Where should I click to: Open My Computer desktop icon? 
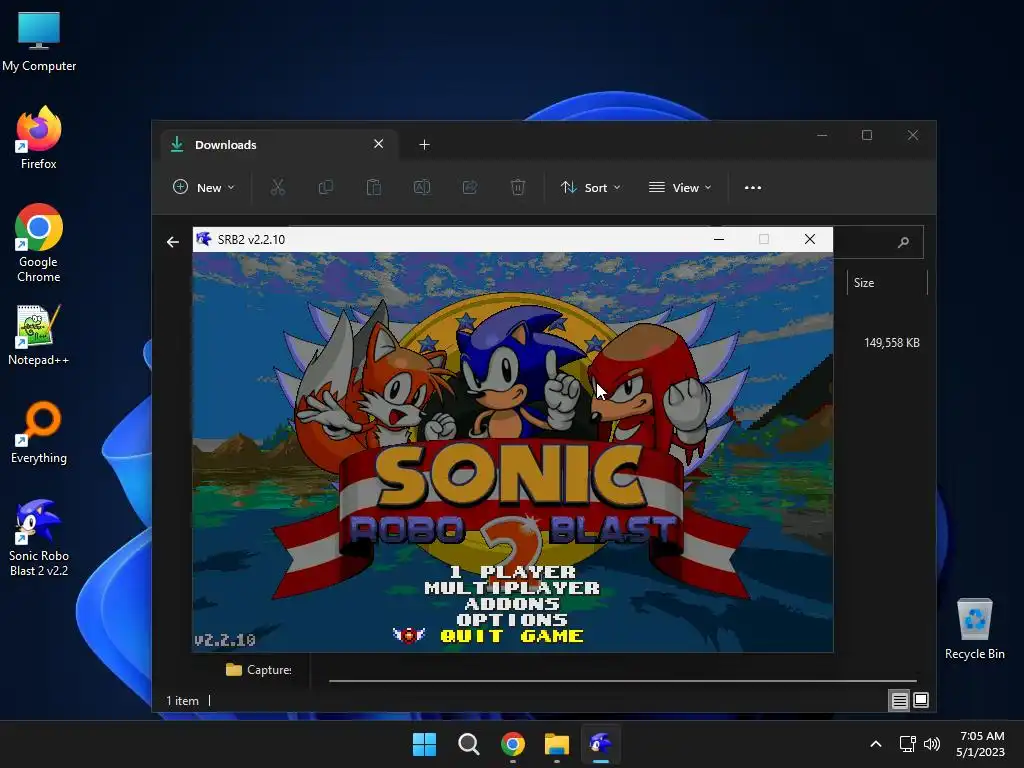[39, 41]
